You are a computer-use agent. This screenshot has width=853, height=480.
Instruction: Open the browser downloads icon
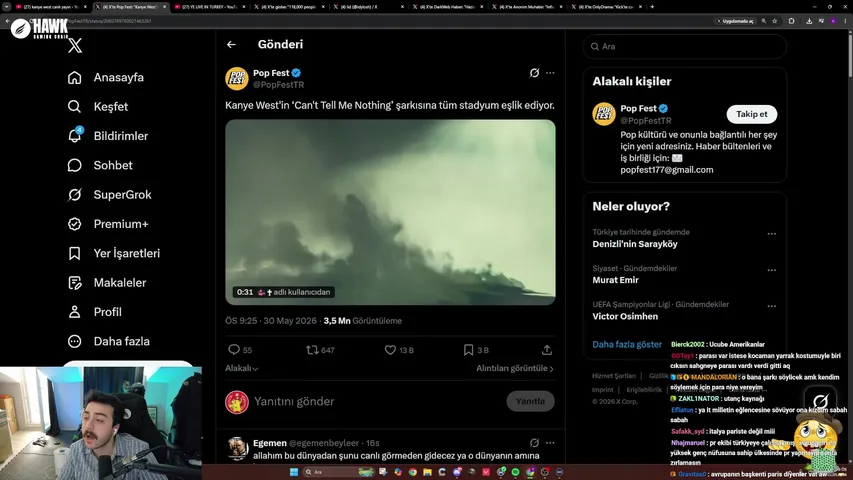(809, 21)
